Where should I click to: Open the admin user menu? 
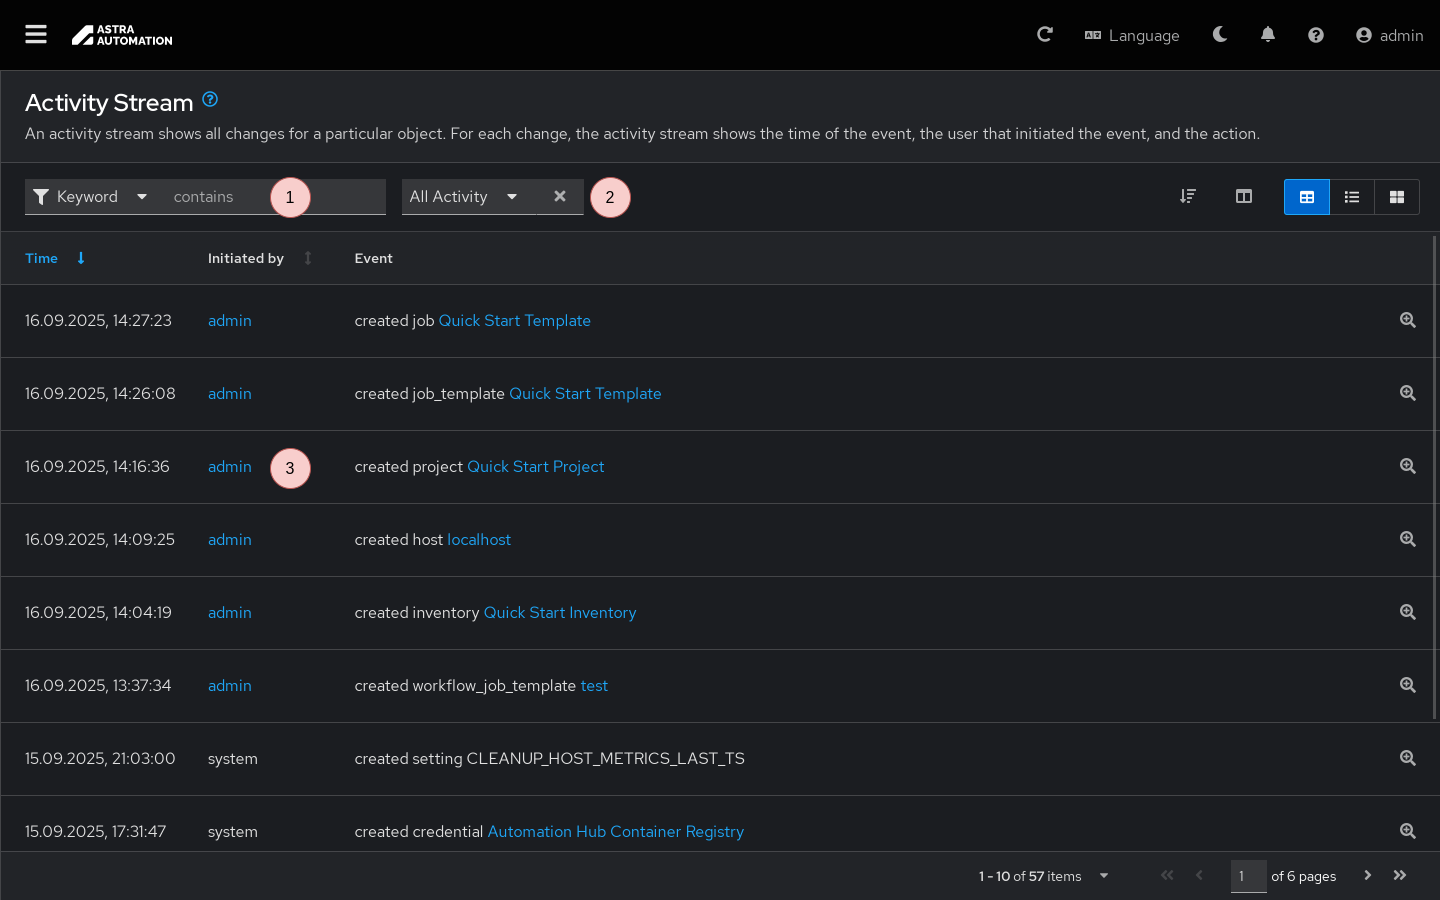(1389, 35)
